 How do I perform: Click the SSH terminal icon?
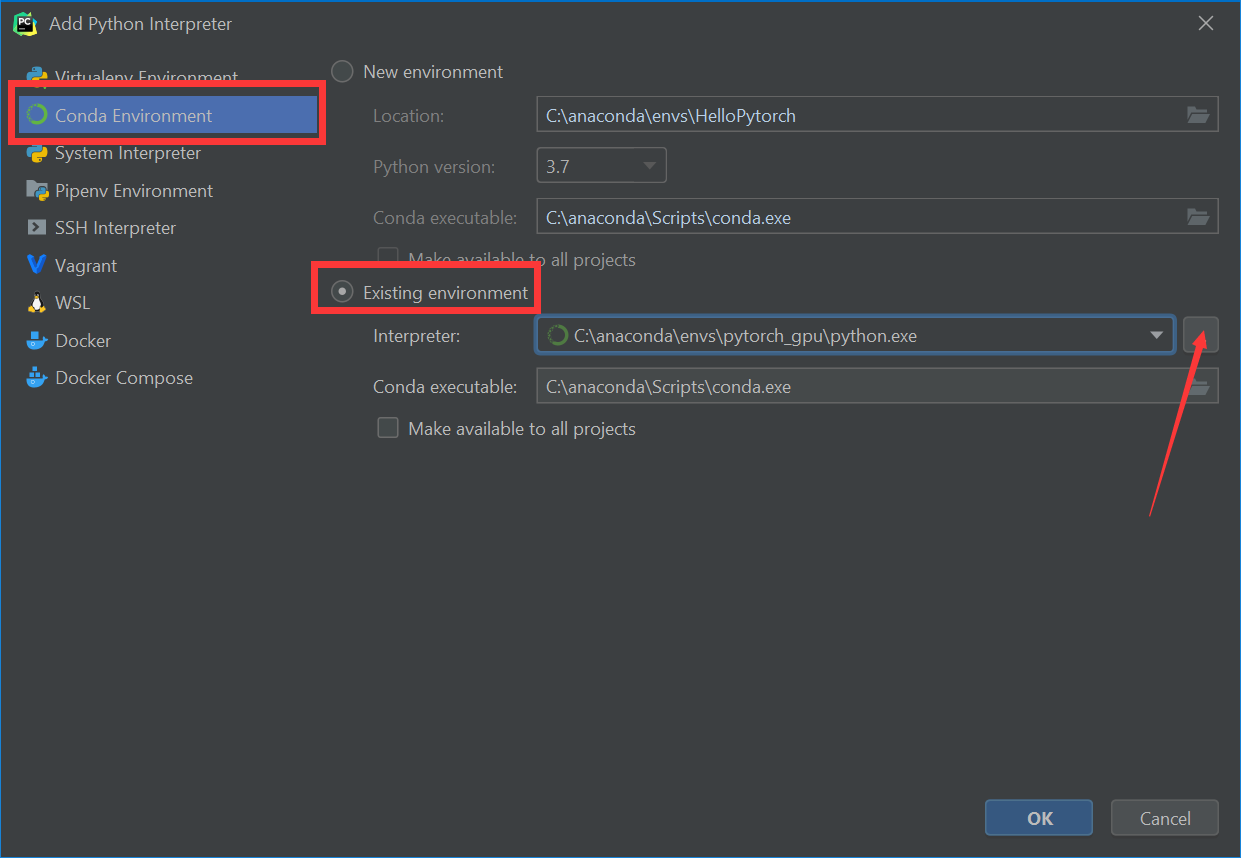coord(37,228)
